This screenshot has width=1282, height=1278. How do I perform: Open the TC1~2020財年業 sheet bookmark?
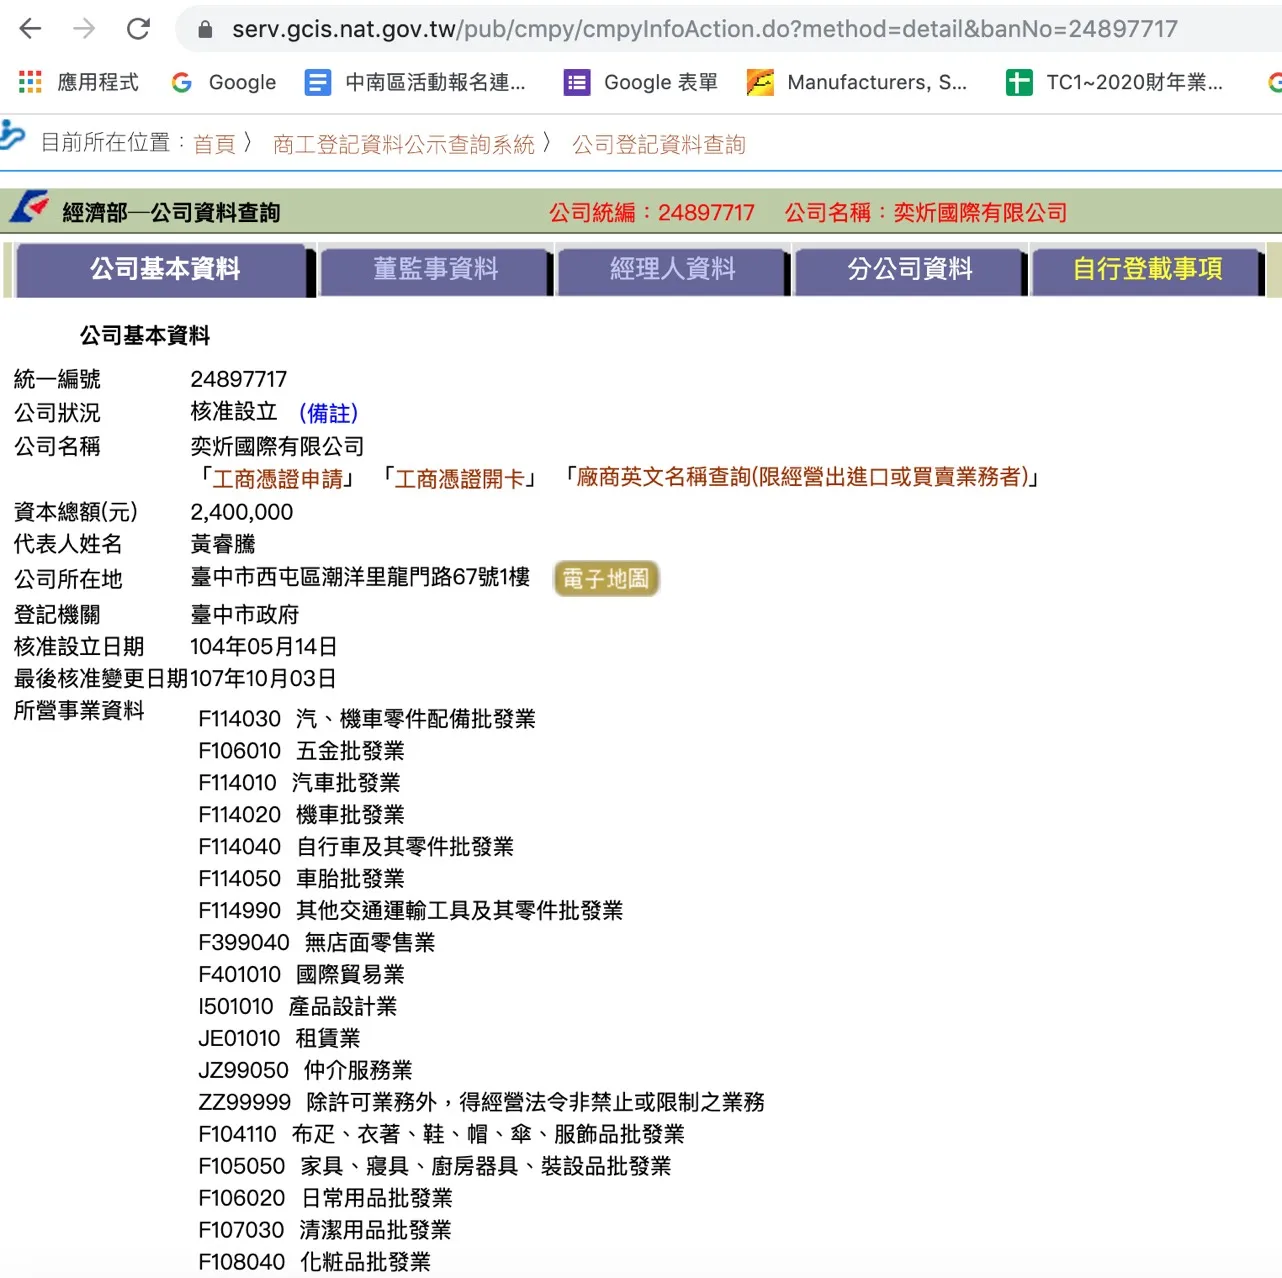[1115, 82]
